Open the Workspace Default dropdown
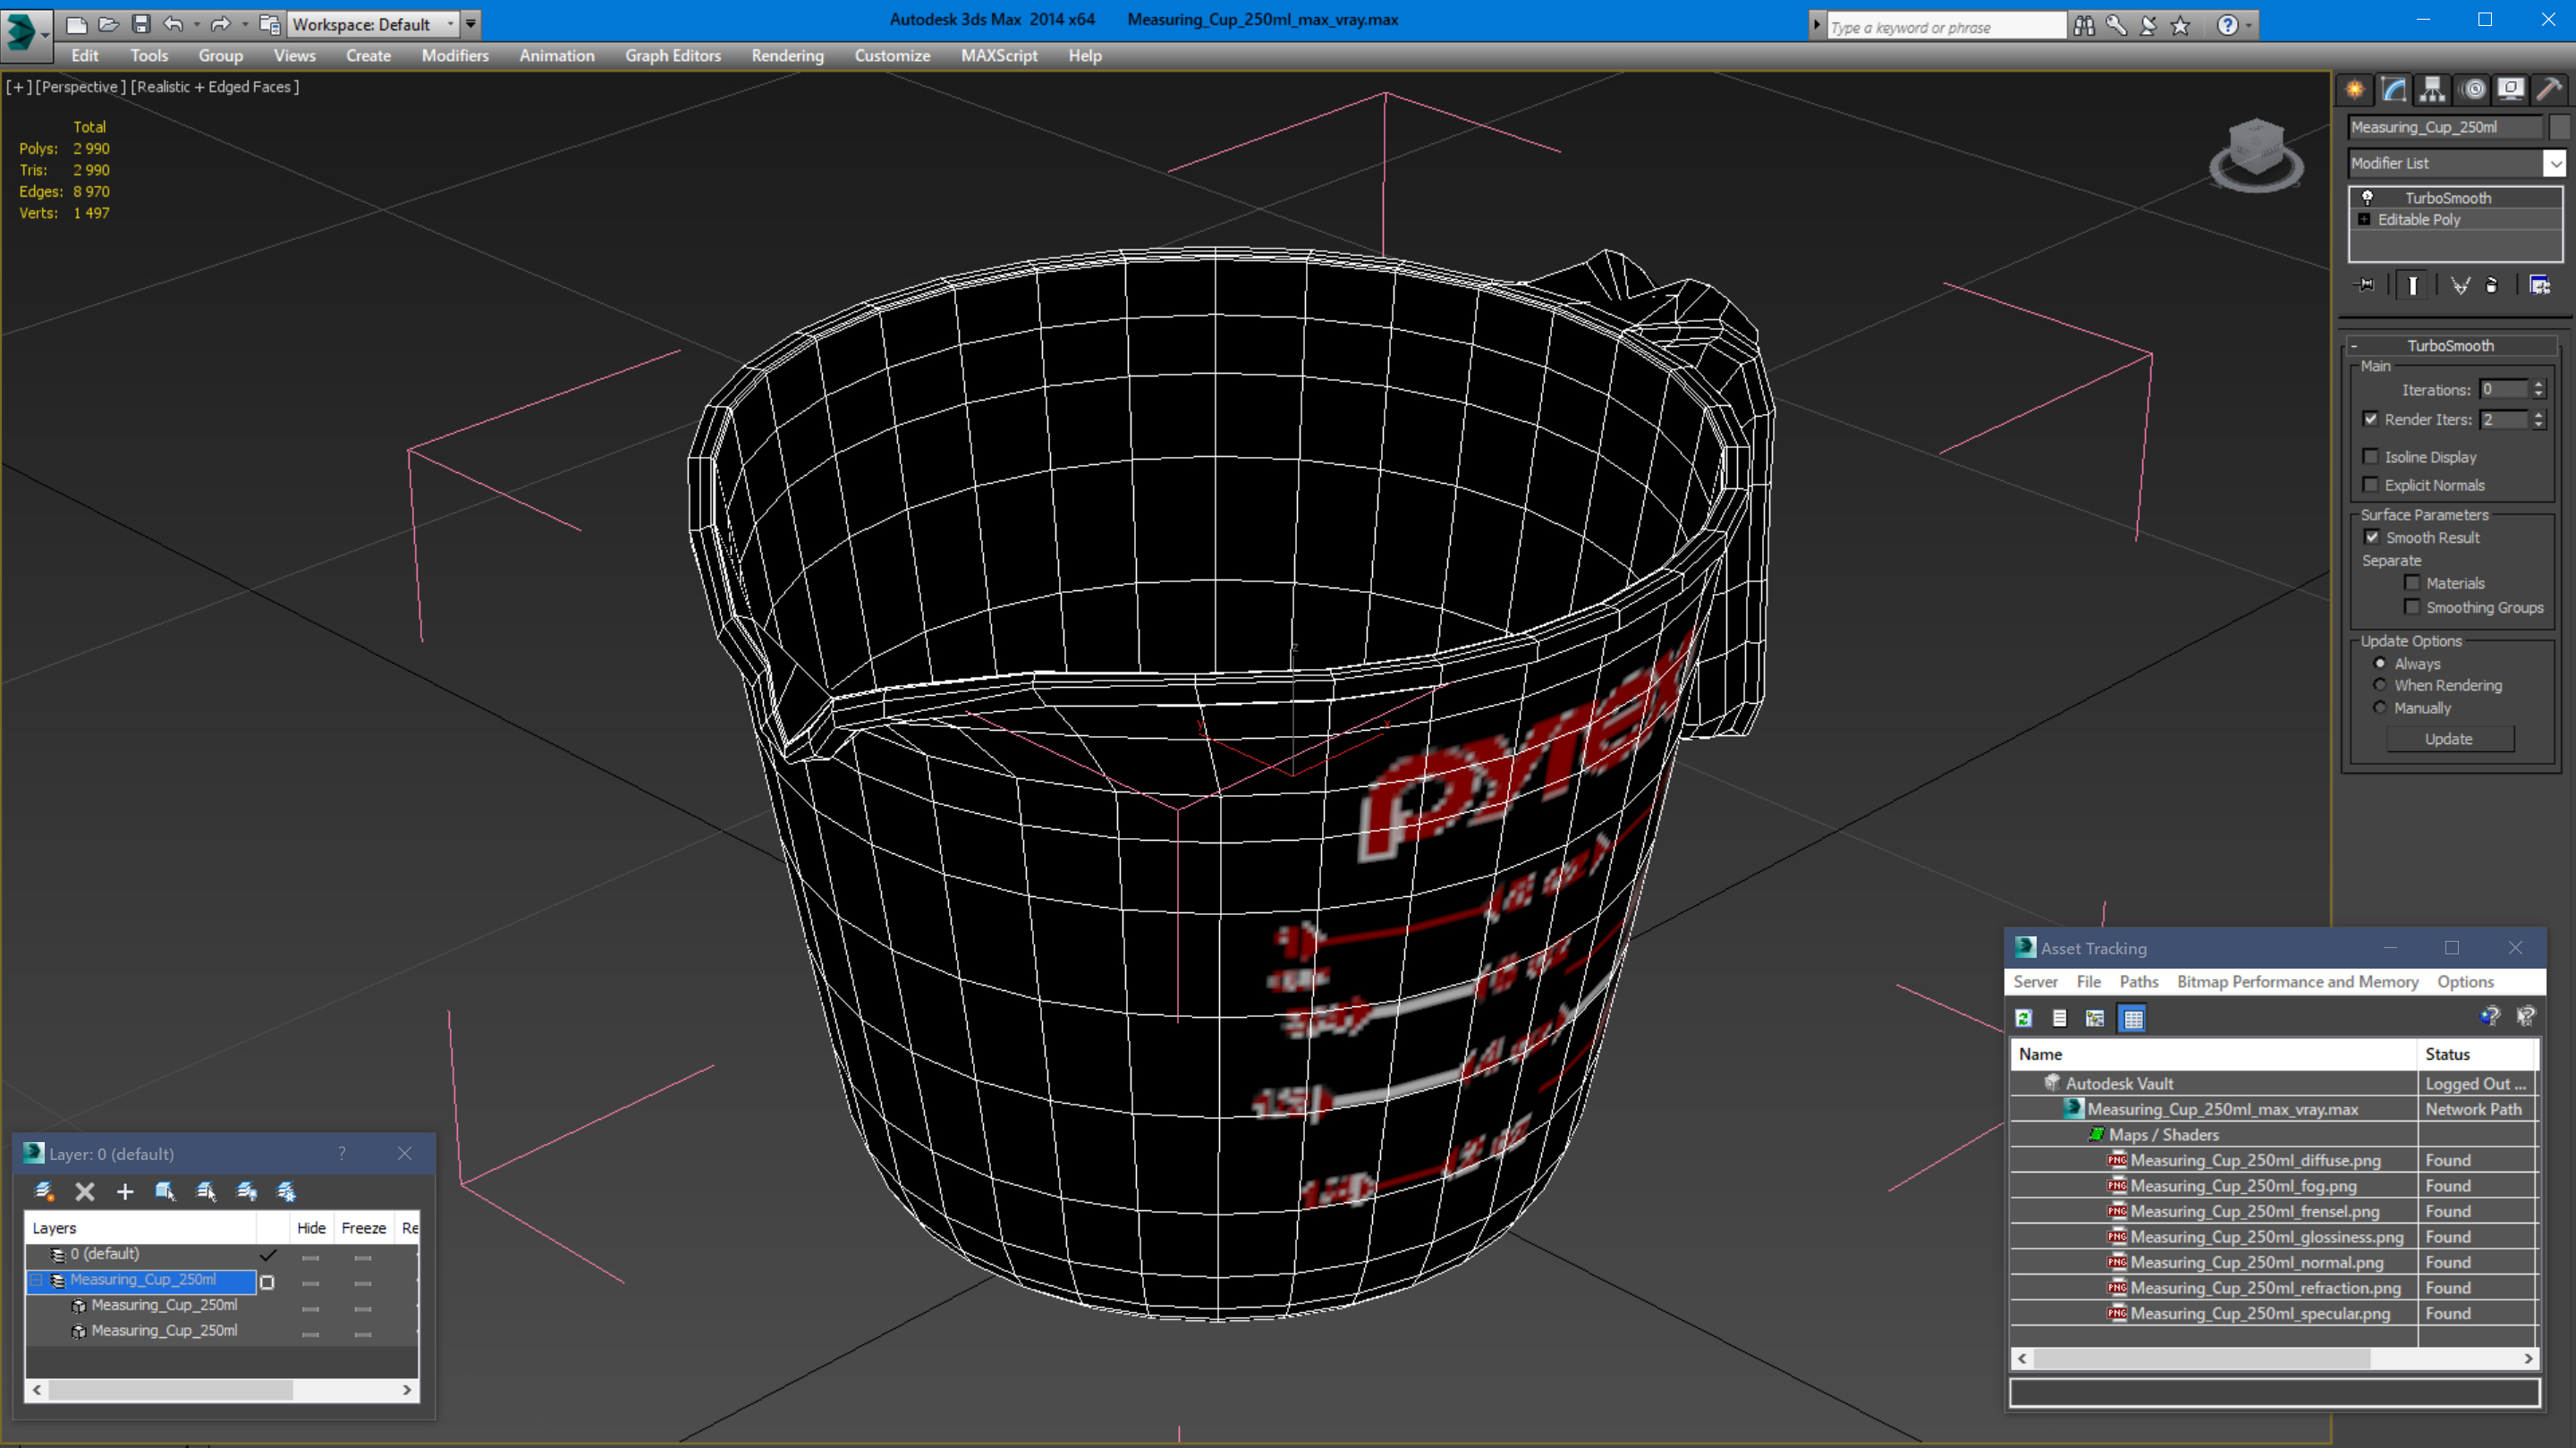The image size is (2576, 1448). [374, 24]
